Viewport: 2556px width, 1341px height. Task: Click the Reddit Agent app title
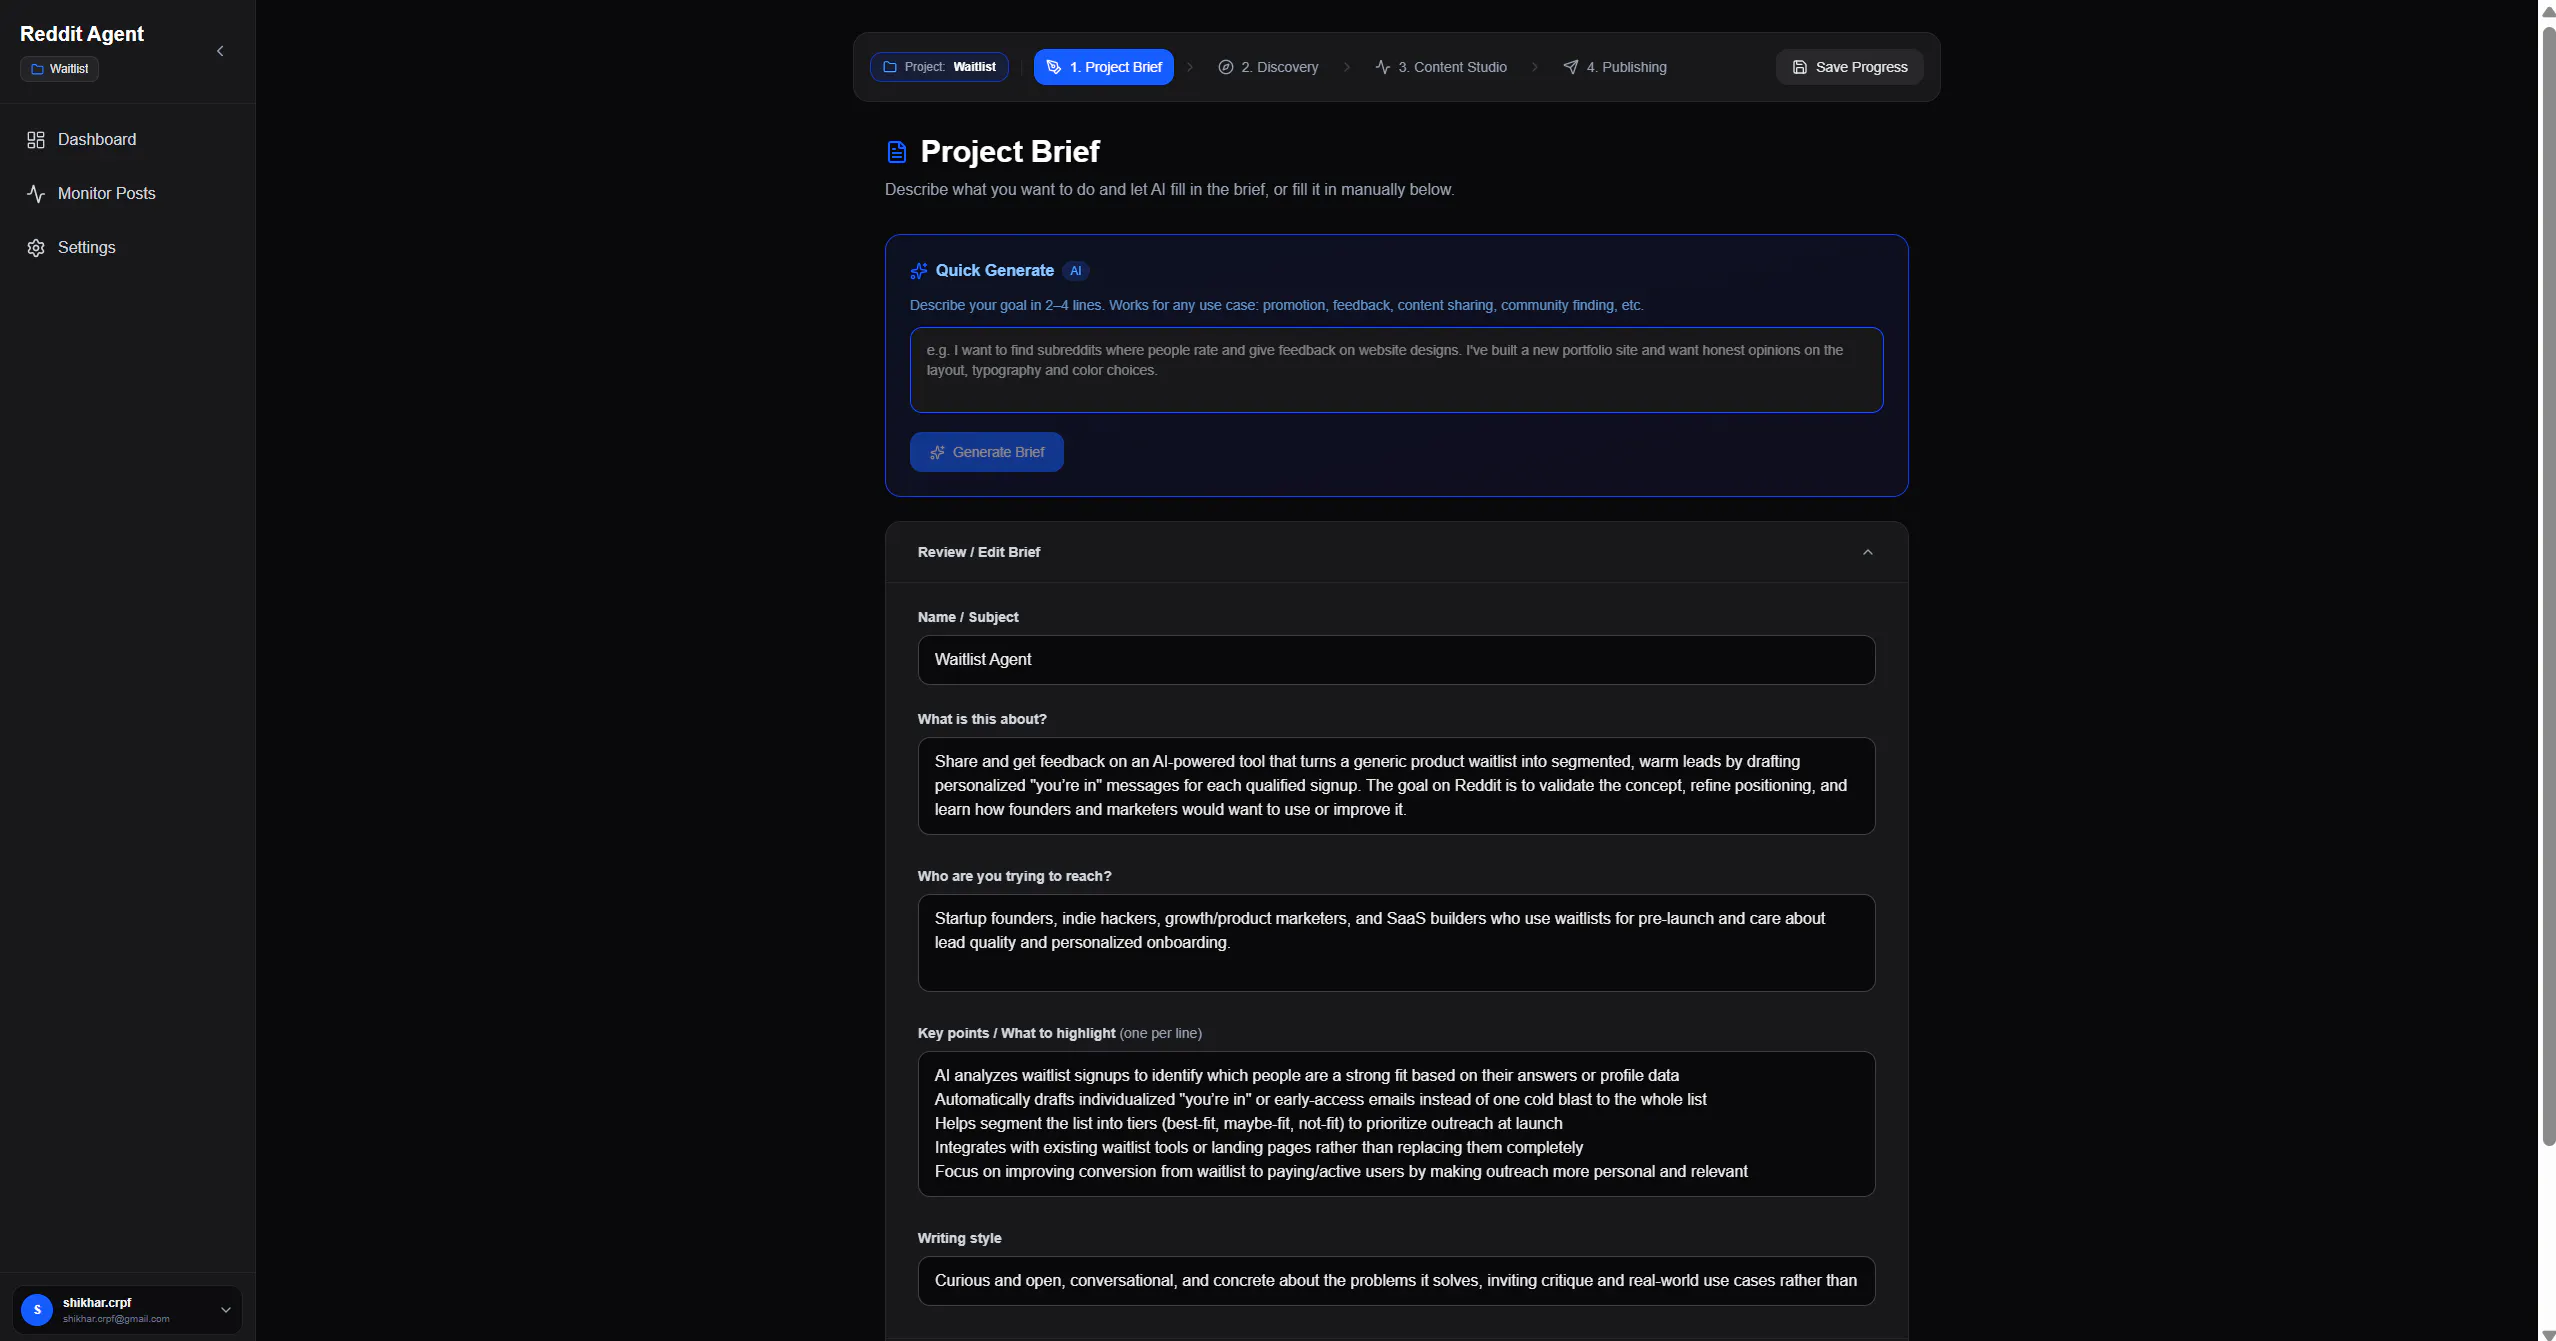point(82,34)
